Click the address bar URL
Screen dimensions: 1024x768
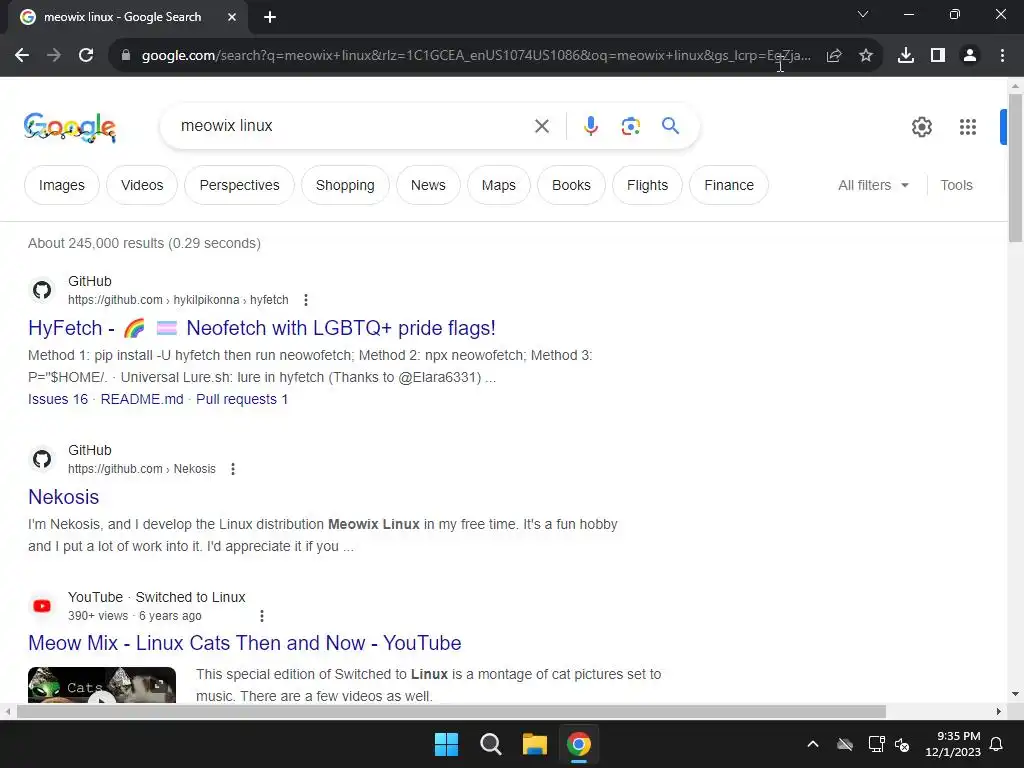[476, 56]
